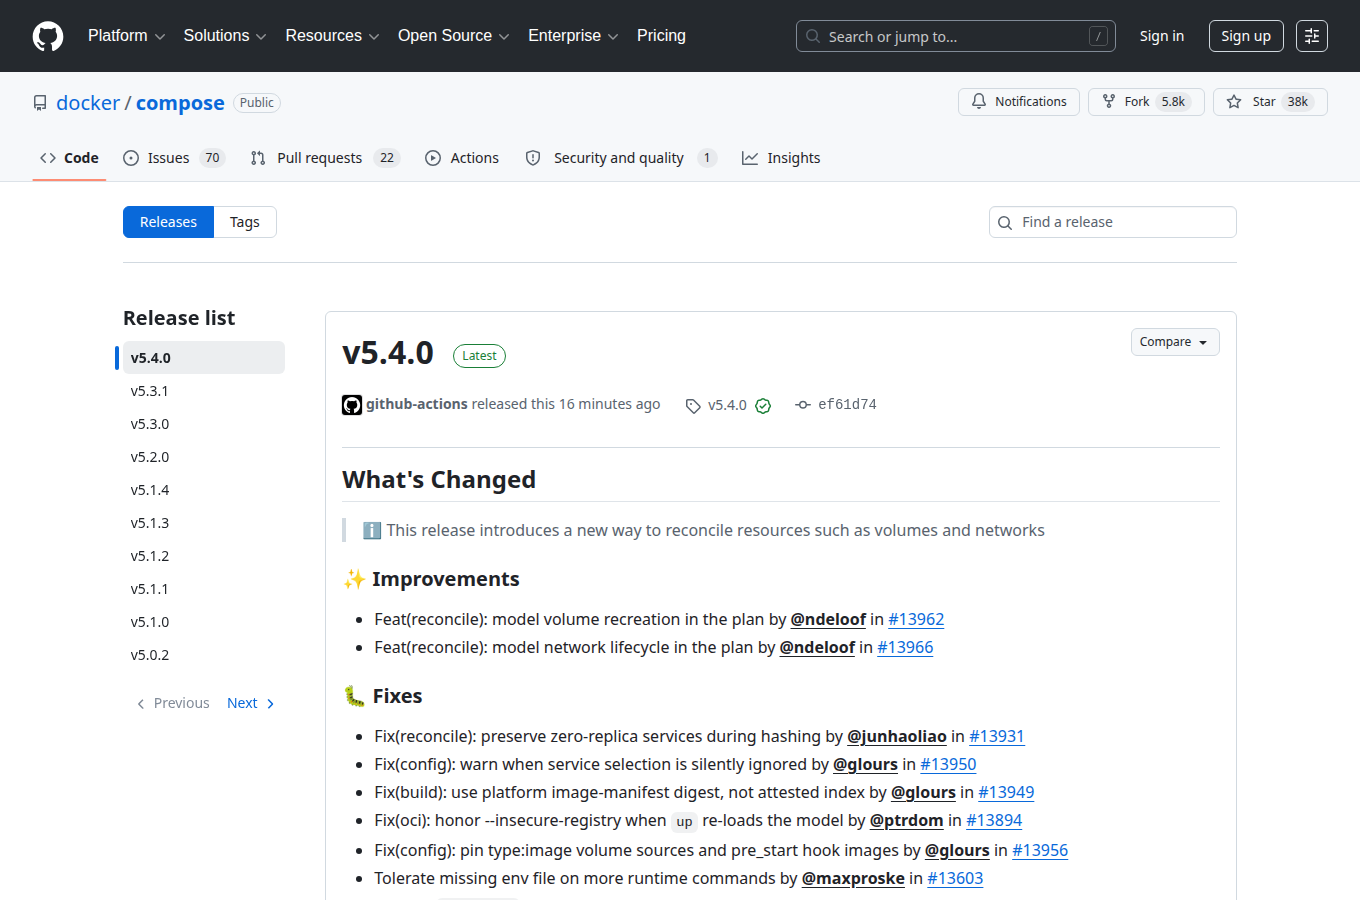Open github-actions author link
The image size is (1360, 900).
click(417, 404)
